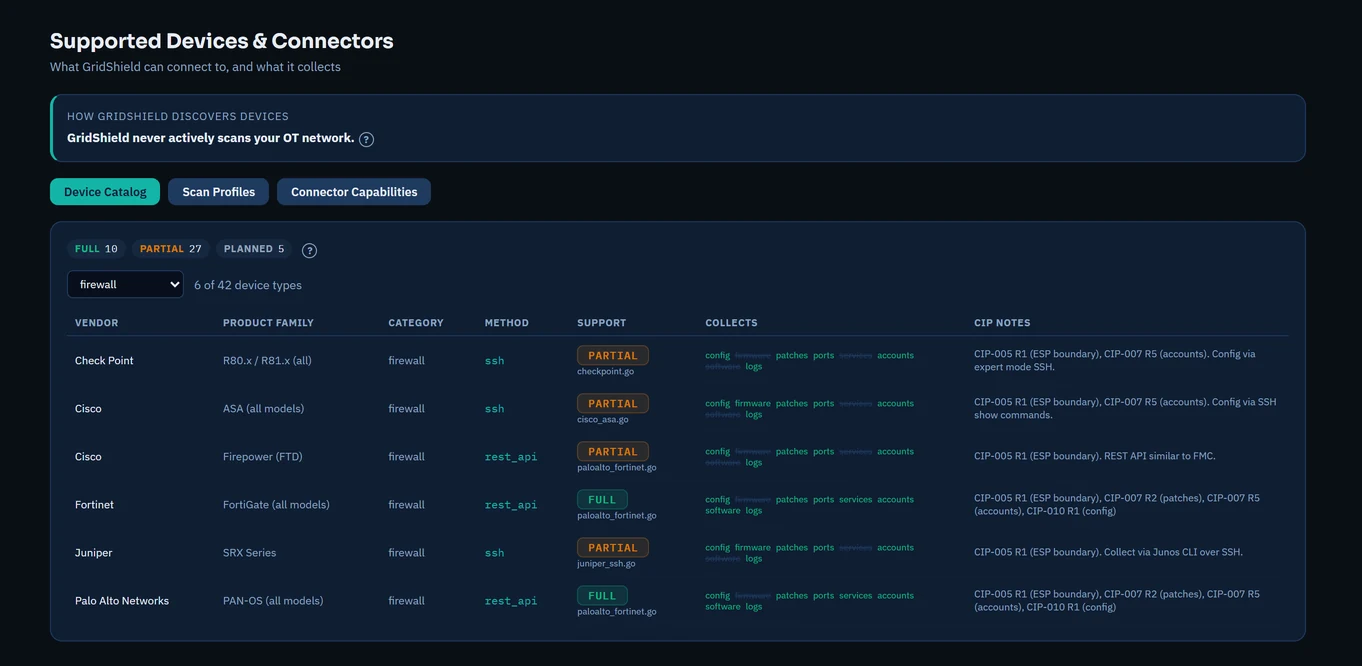Image resolution: width=1362 pixels, height=666 pixels.
Task: Click '6 of 42 device types' count
Action: [x=248, y=285]
